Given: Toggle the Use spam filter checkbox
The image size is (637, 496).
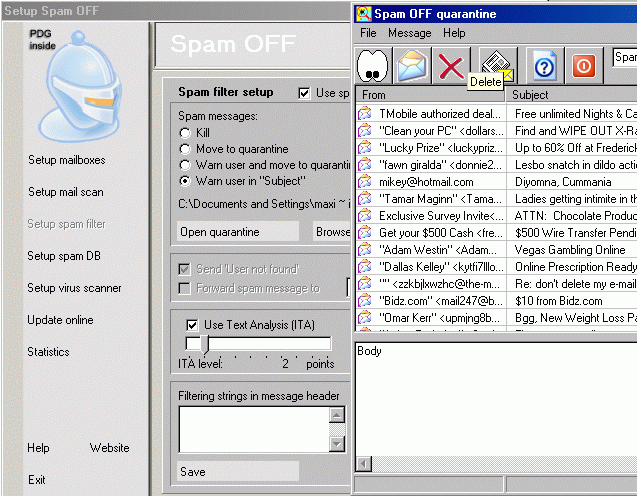Looking at the screenshot, I should click(x=304, y=93).
